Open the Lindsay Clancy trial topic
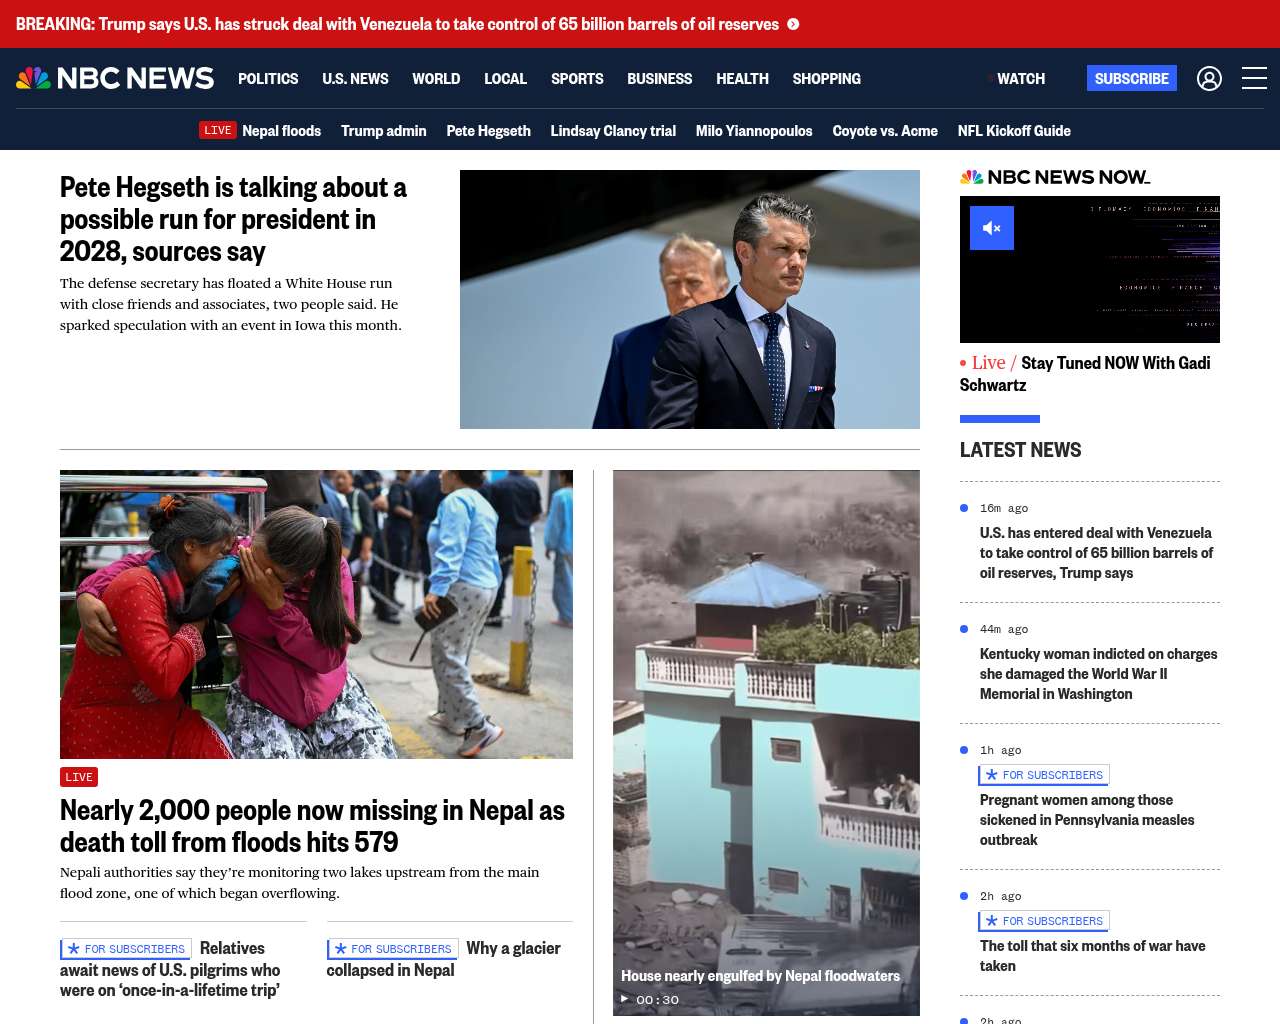 click(613, 130)
